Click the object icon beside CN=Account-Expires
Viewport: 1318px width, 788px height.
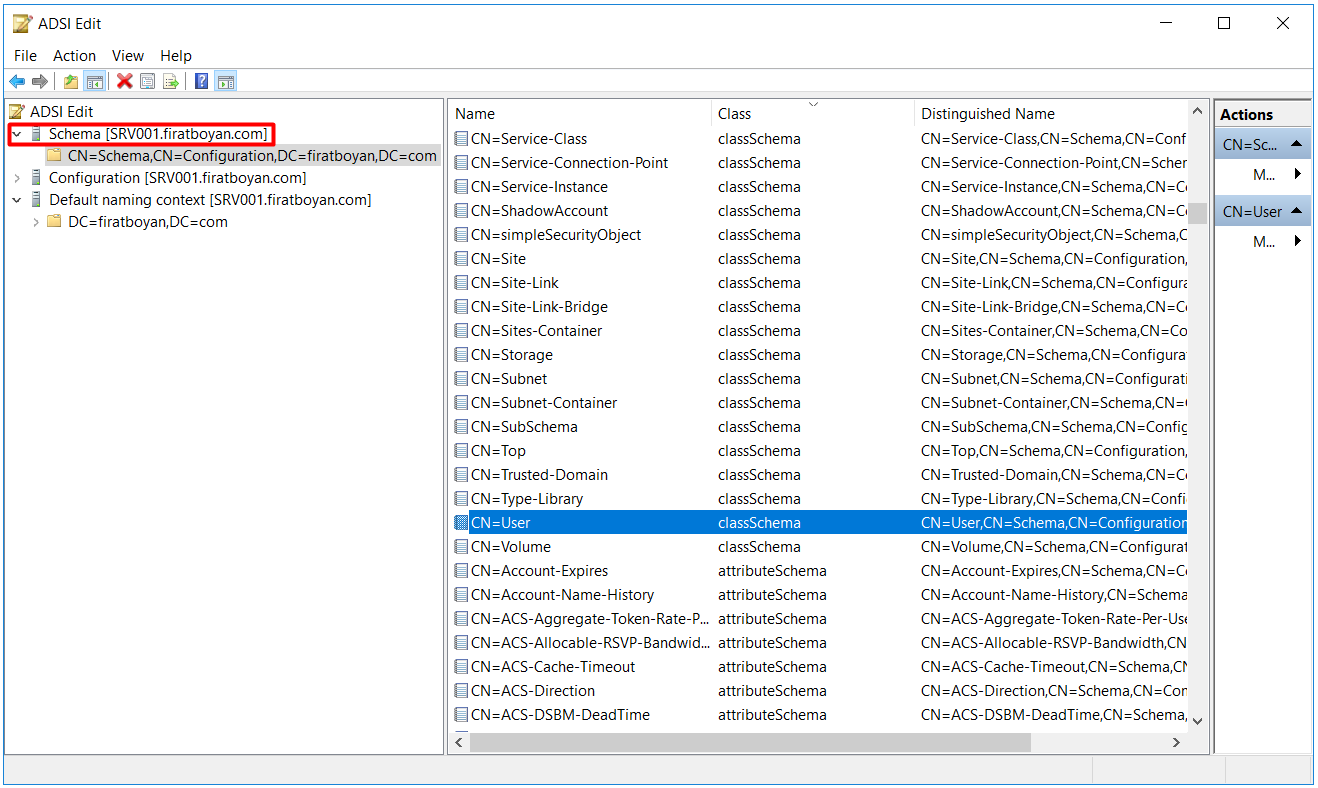tap(461, 571)
